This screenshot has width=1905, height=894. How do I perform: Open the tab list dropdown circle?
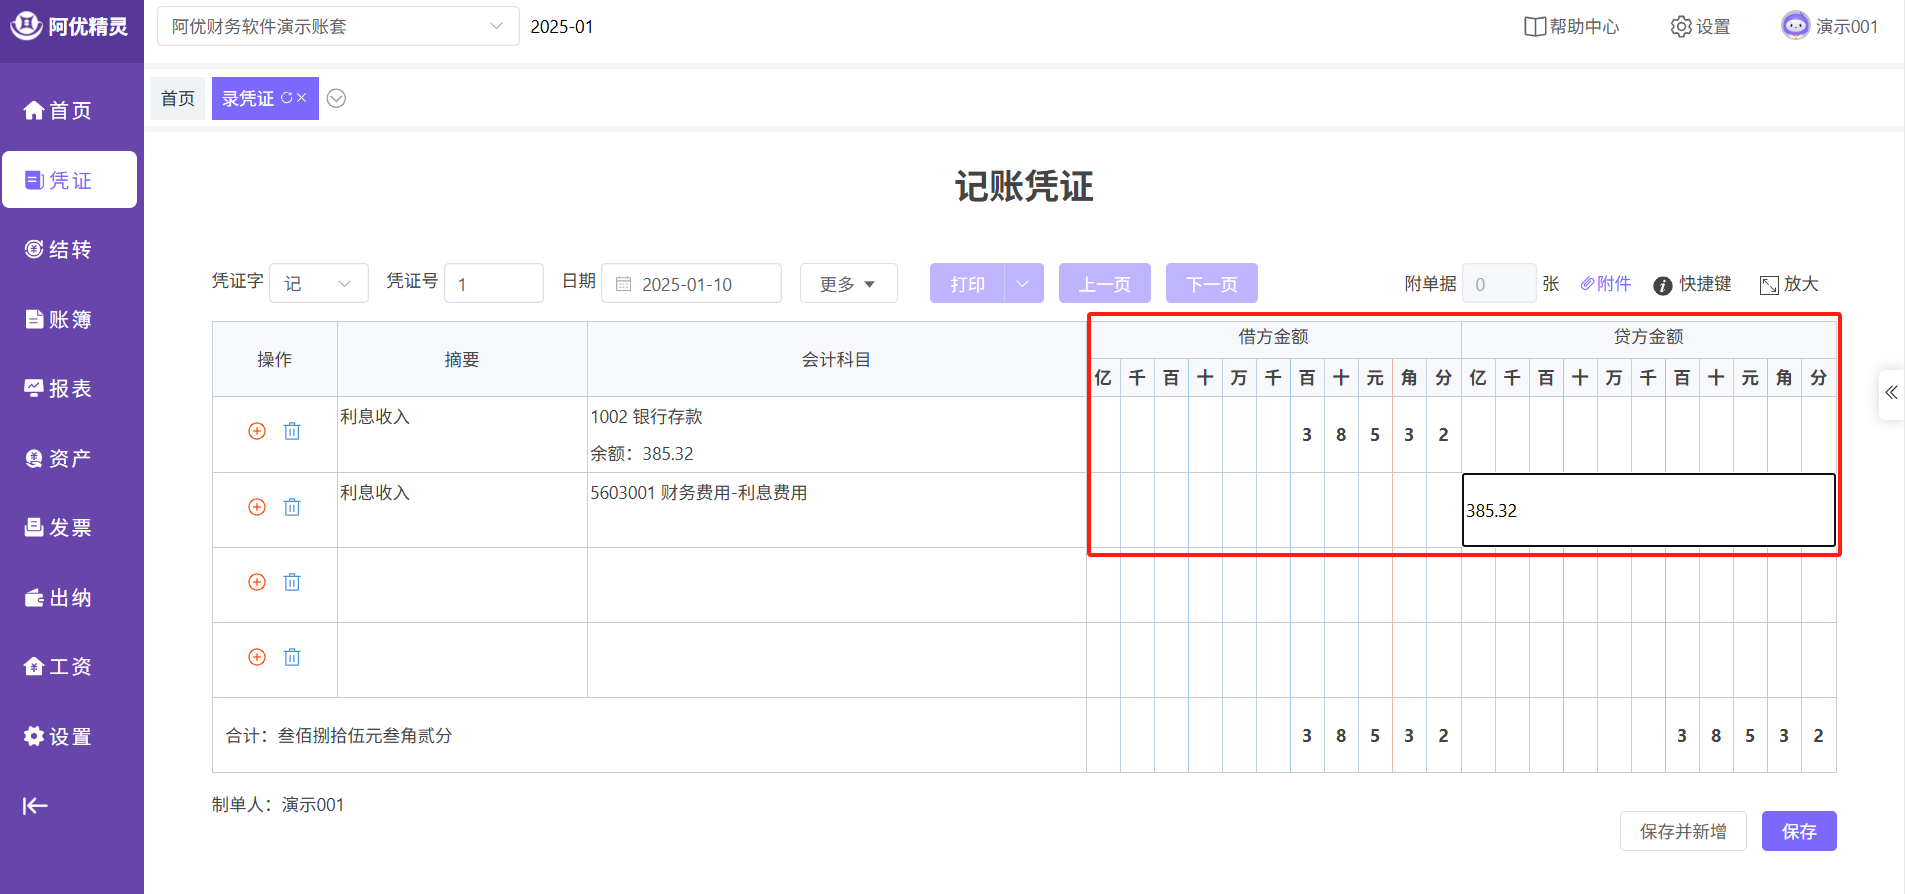337,98
